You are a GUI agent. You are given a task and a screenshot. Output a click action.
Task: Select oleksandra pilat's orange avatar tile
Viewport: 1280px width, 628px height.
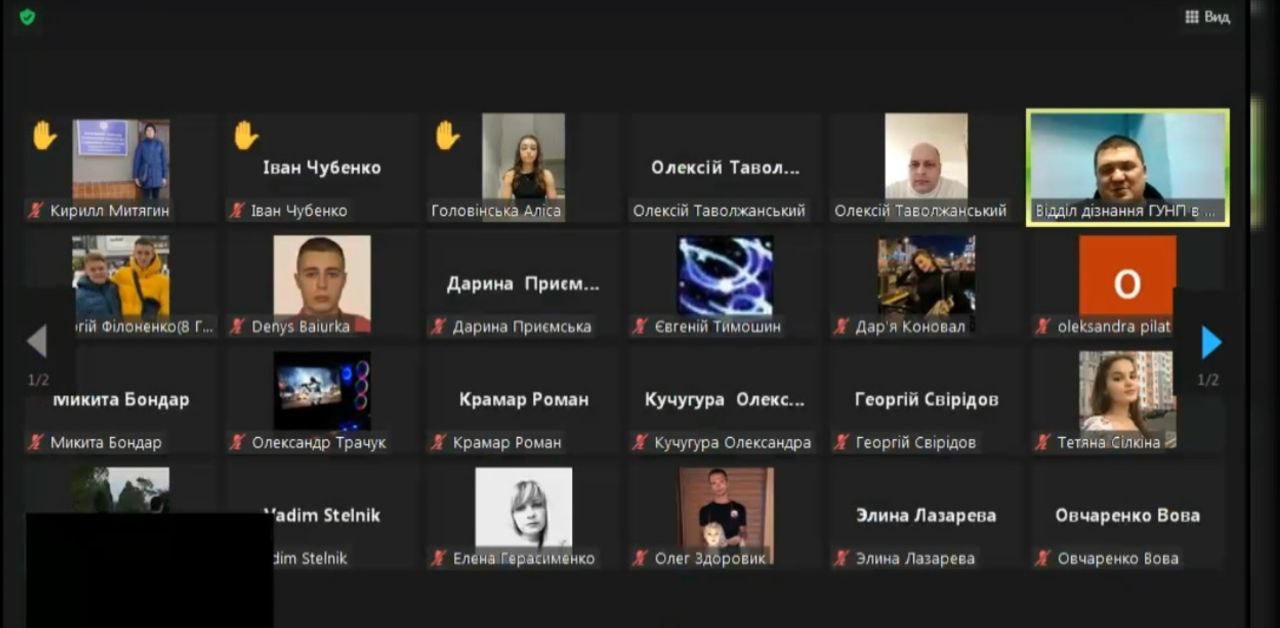point(1127,283)
